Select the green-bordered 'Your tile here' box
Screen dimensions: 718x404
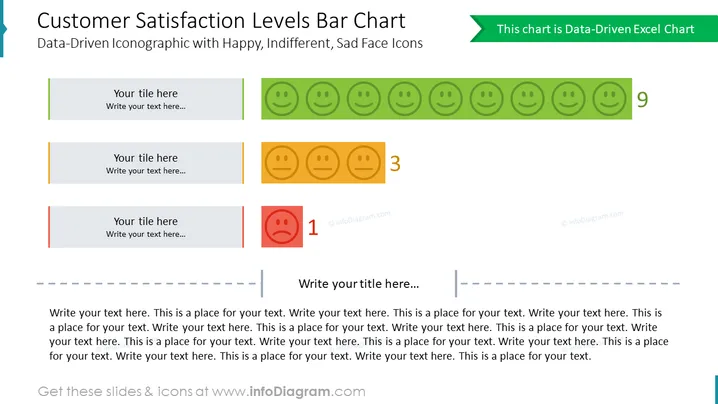(x=146, y=99)
